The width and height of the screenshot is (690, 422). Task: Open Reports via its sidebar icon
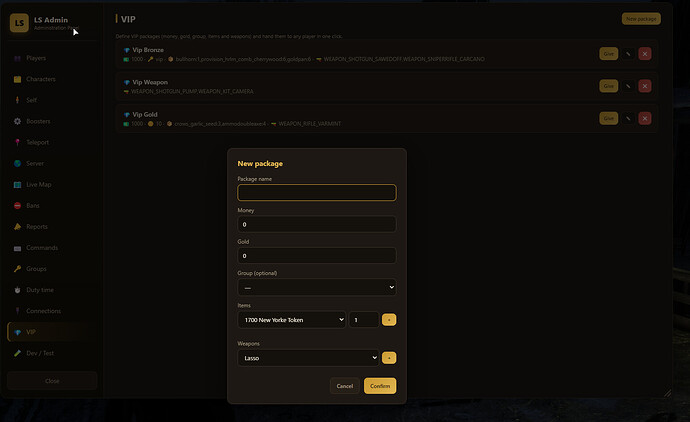[17, 227]
